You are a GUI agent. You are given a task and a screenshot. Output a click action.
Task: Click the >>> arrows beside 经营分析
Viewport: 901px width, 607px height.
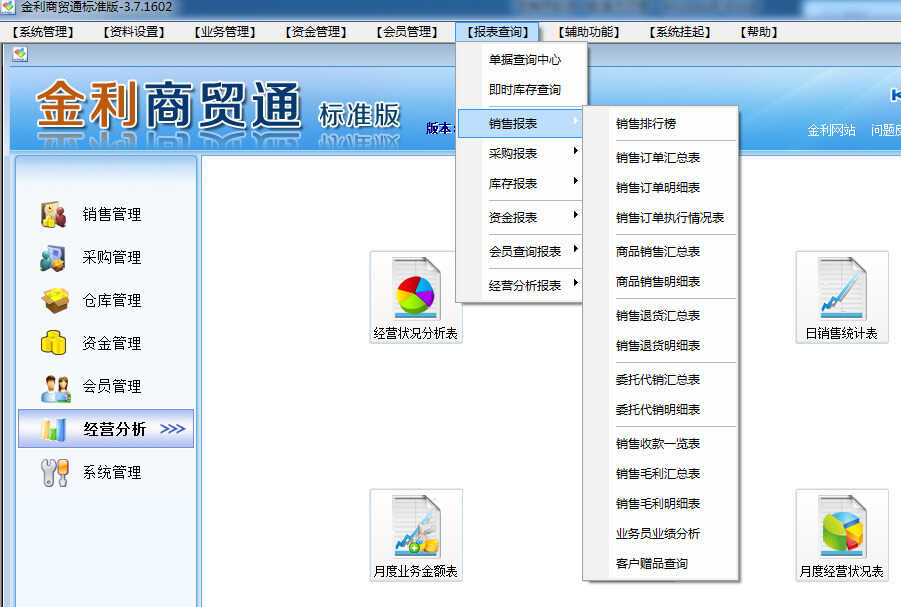click(x=172, y=429)
